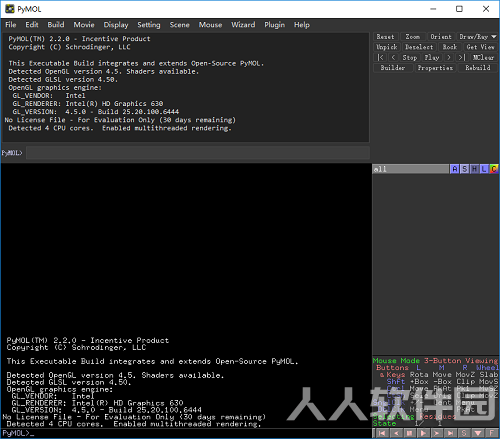500x439 pixels.
Task: Open the A (Action) menu for all
Action: coord(455,169)
